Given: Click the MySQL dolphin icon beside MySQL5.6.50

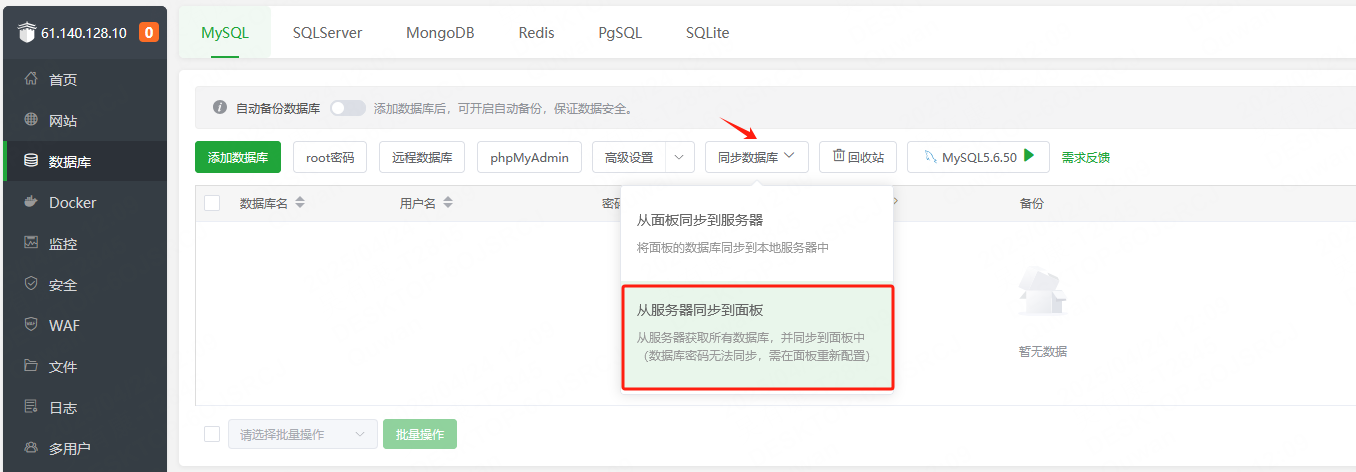Looking at the screenshot, I should point(930,157).
